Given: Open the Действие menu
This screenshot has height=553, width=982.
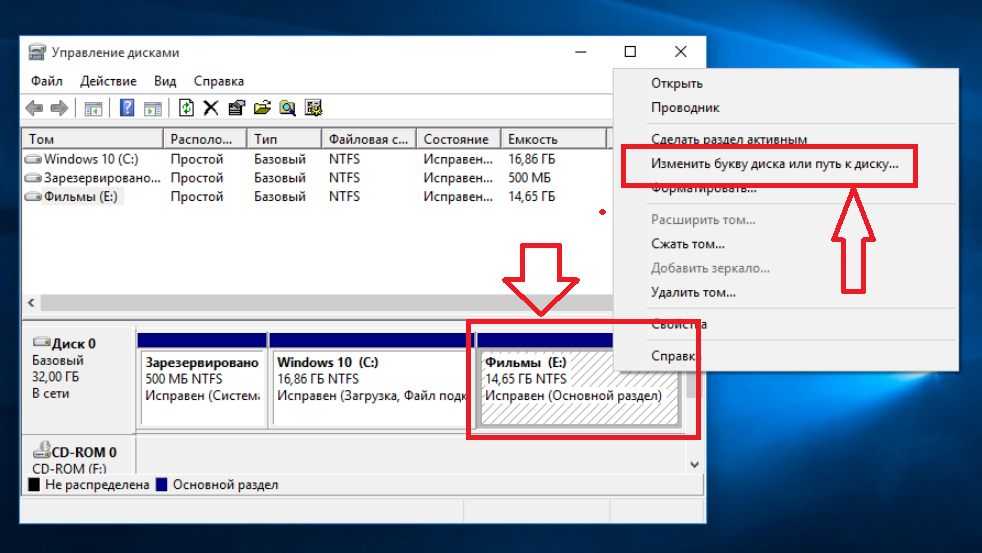Looking at the screenshot, I should pyautogui.click(x=108, y=81).
